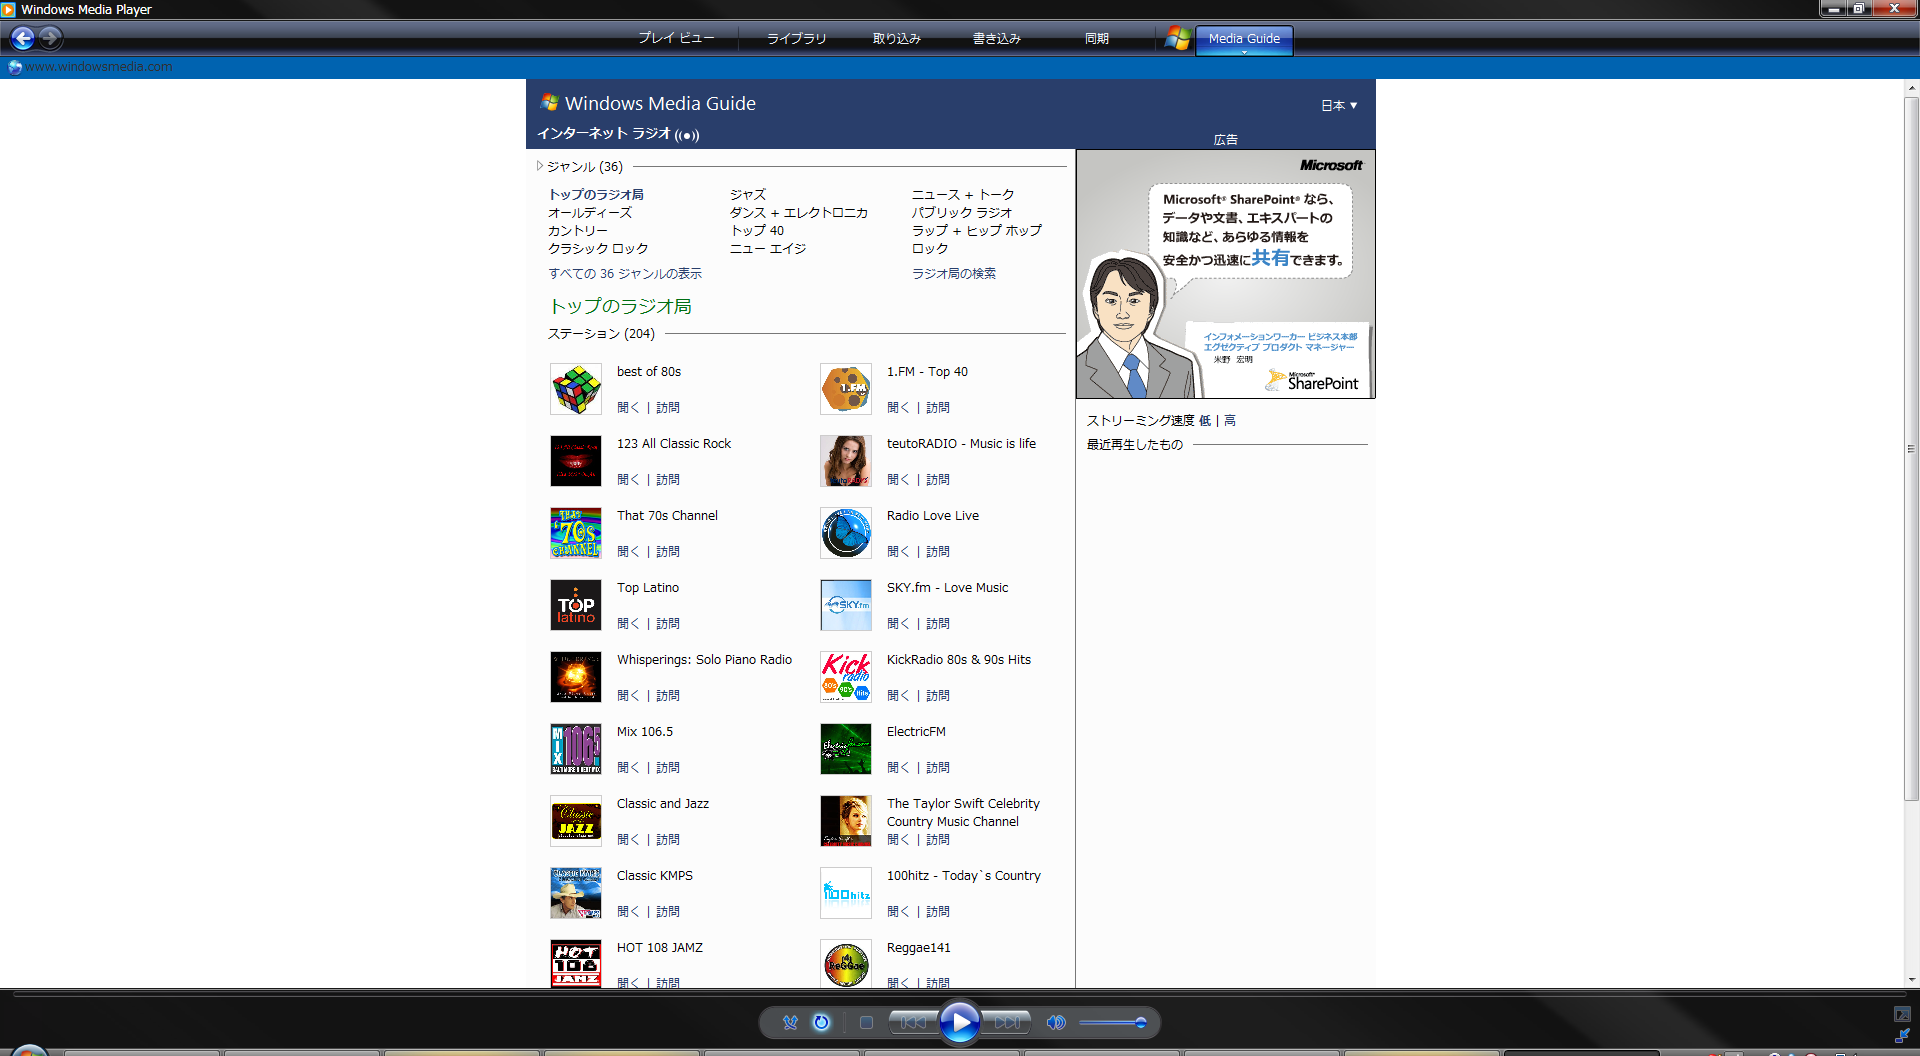Open the ニュース + トーク genre link
Image resolution: width=1920 pixels, height=1056 pixels.
pos(963,194)
